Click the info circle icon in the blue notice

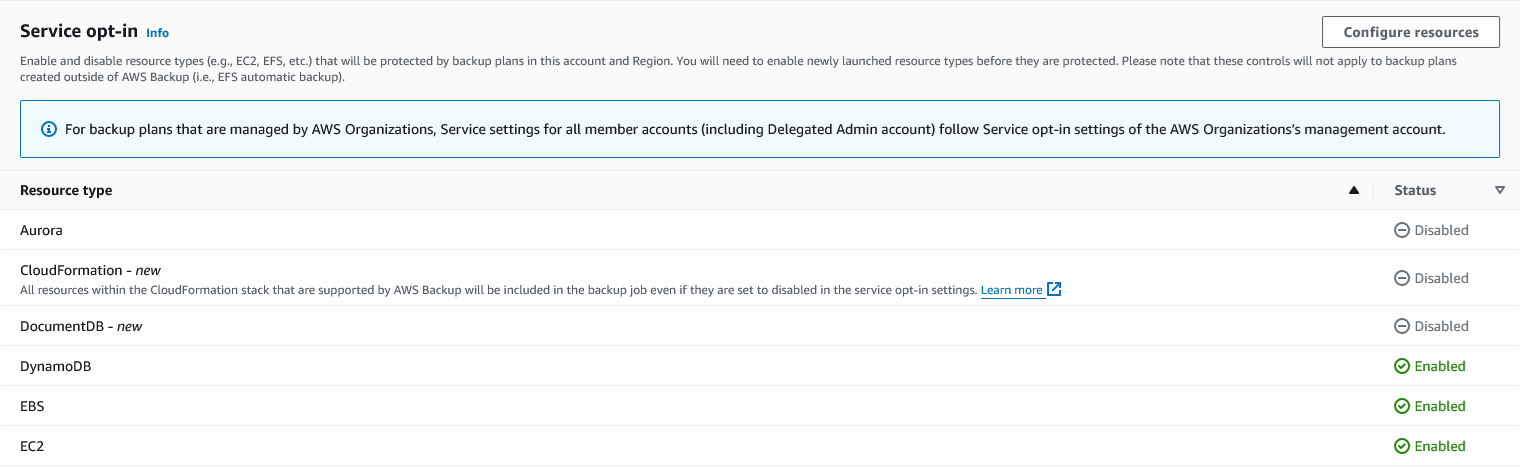[x=48, y=130]
